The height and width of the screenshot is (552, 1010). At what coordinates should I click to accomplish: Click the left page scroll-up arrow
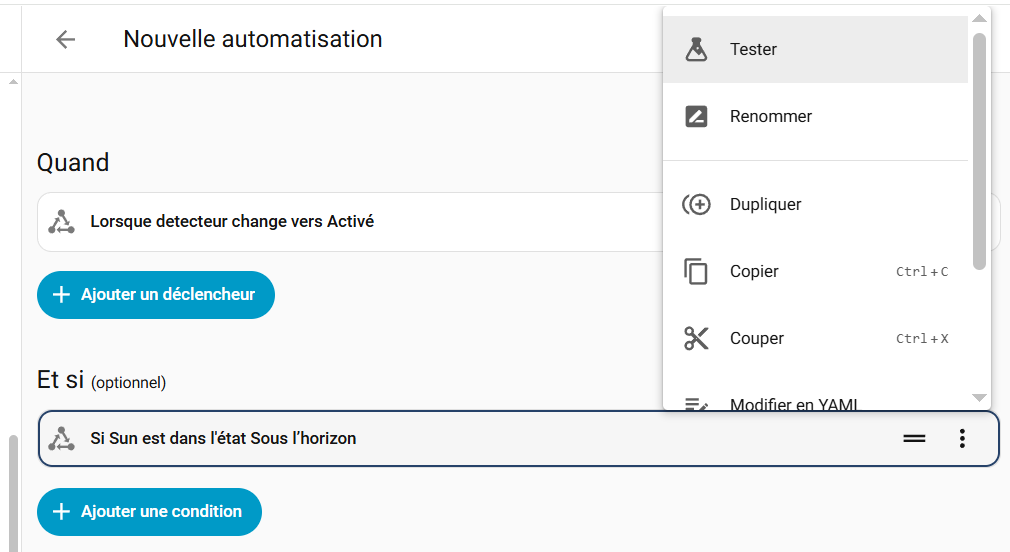tap(13, 82)
